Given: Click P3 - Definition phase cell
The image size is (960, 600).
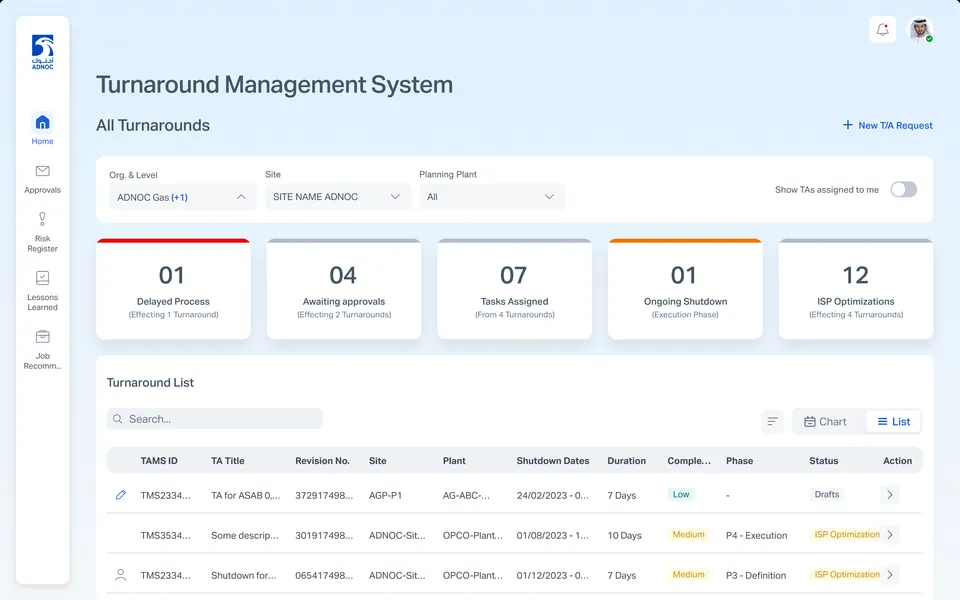Looking at the screenshot, I should click(756, 576).
